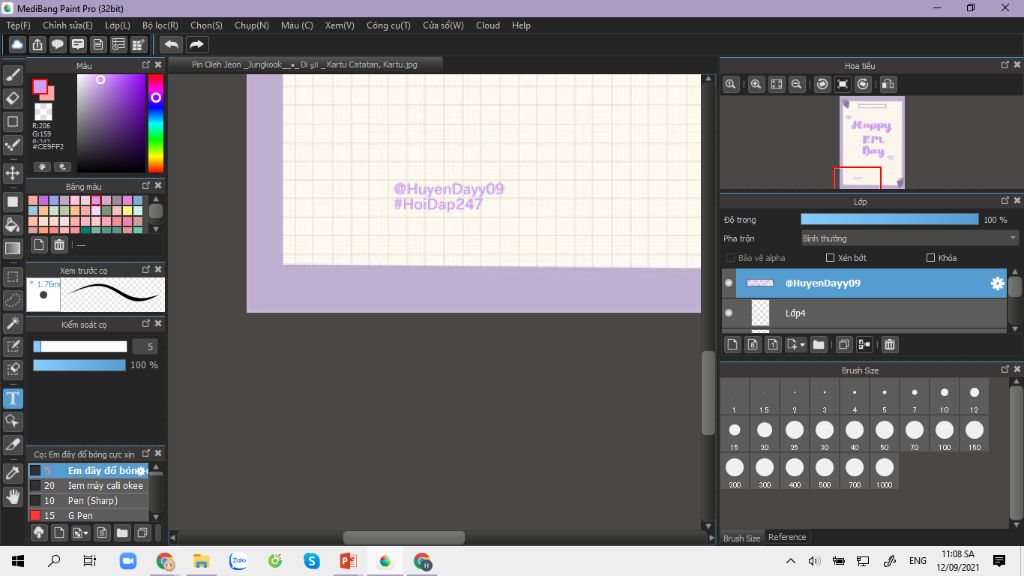
Task: Choose the Iem mày calli okee brush
Action: 88,486
